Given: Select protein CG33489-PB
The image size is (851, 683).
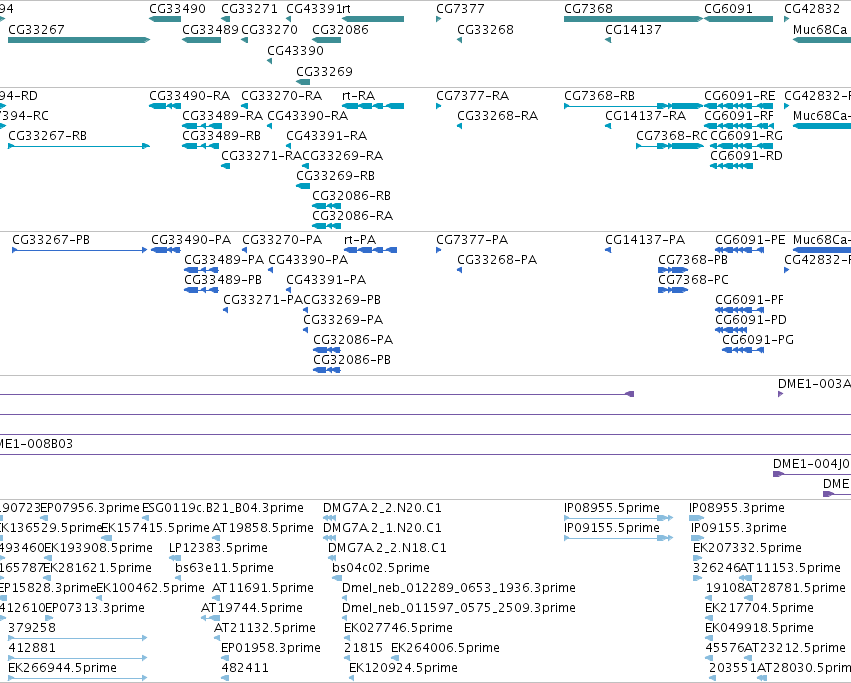Looking at the screenshot, I should pyautogui.click(x=223, y=280).
